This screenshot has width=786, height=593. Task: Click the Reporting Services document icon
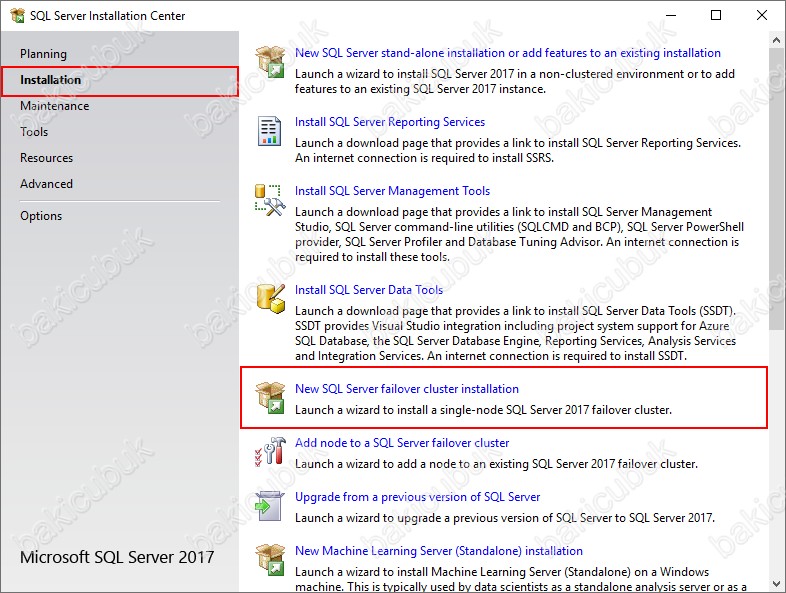[269, 131]
